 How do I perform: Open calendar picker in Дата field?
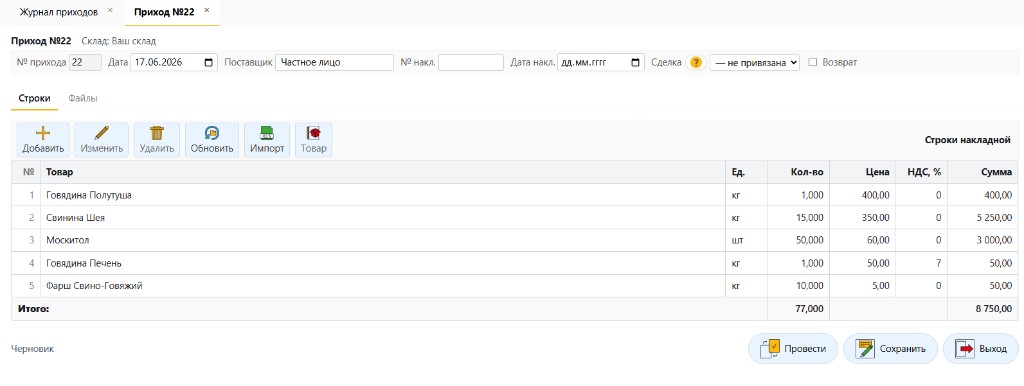point(208,63)
